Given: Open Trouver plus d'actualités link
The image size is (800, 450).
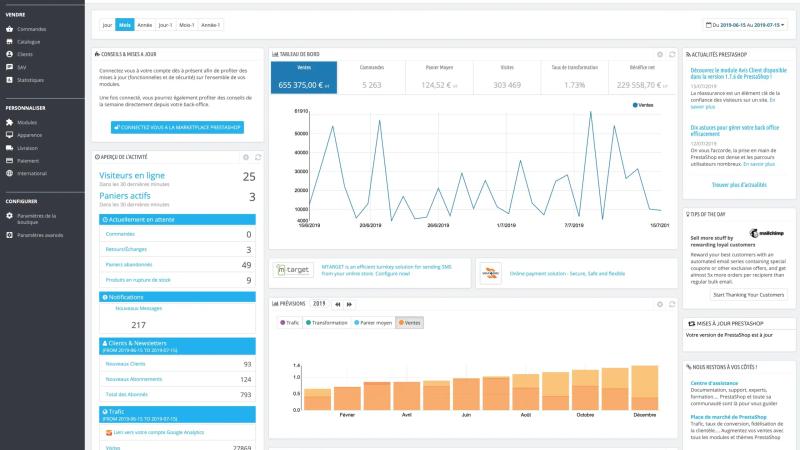Looking at the screenshot, I should [739, 185].
